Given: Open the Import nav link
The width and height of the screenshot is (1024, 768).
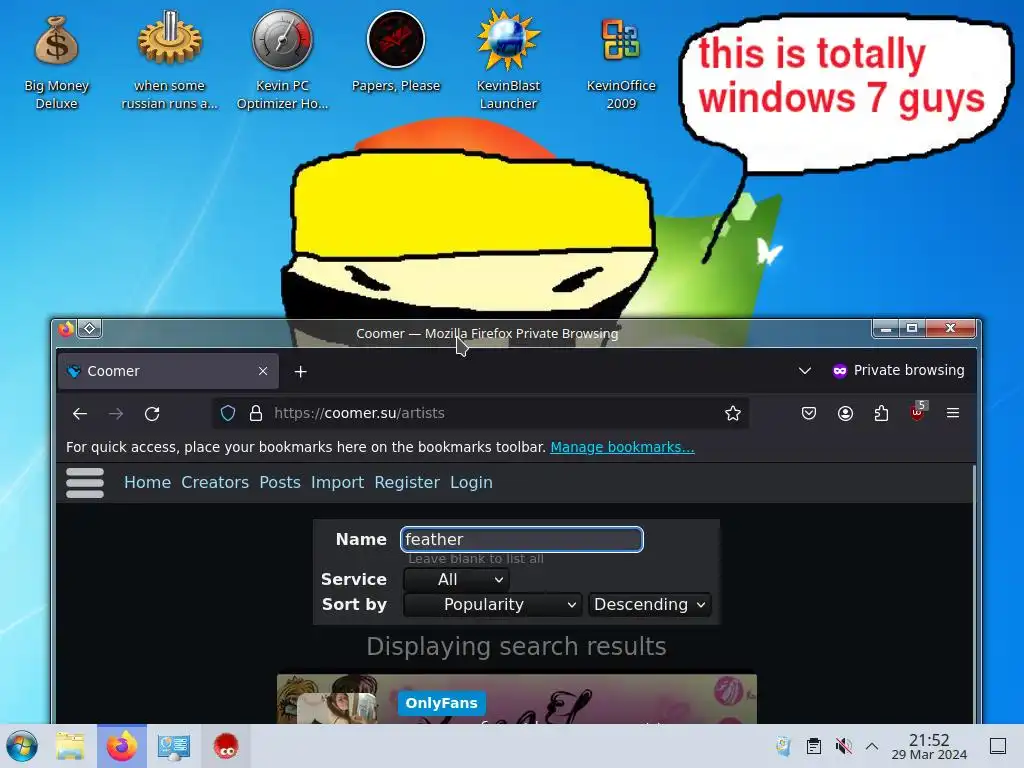Looking at the screenshot, I should (x=337, y=483).
